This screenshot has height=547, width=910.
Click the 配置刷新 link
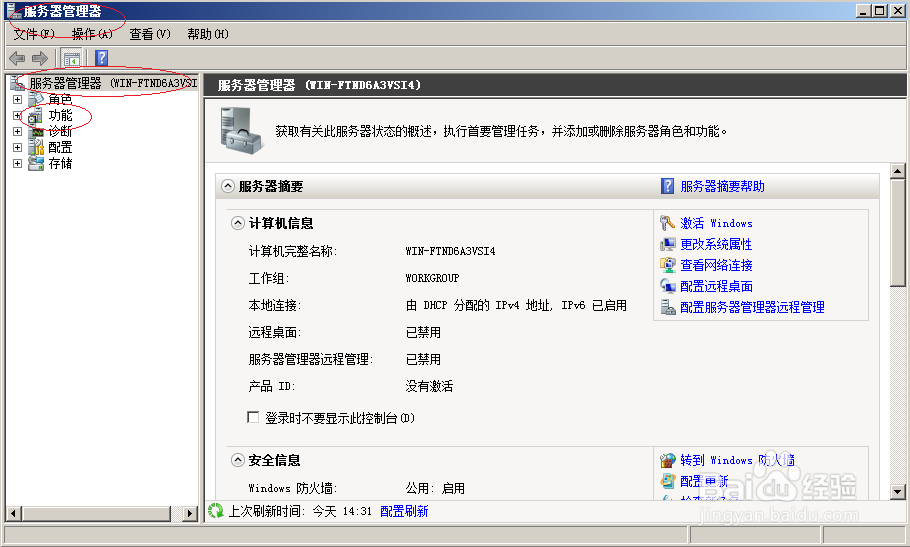pos(404,511)
